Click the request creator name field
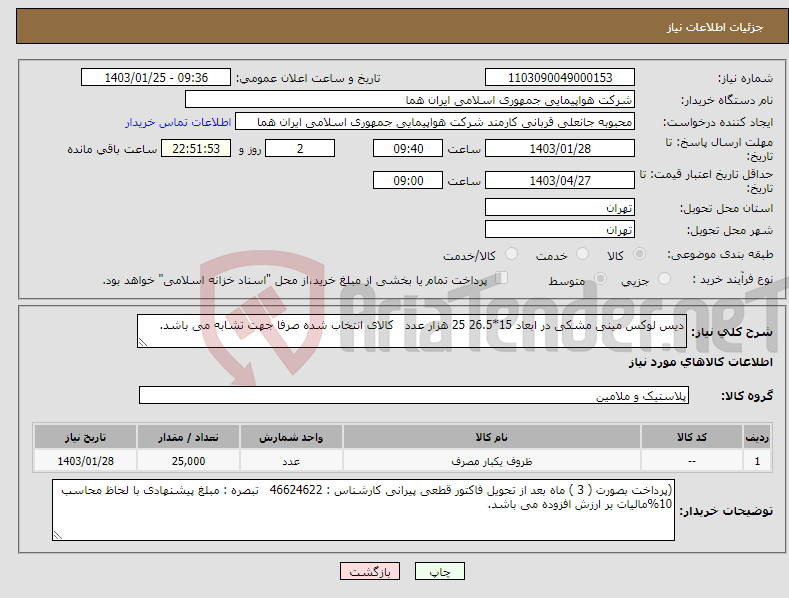The height and width of the screenshot is (598, 789). [x=435, y=122]
